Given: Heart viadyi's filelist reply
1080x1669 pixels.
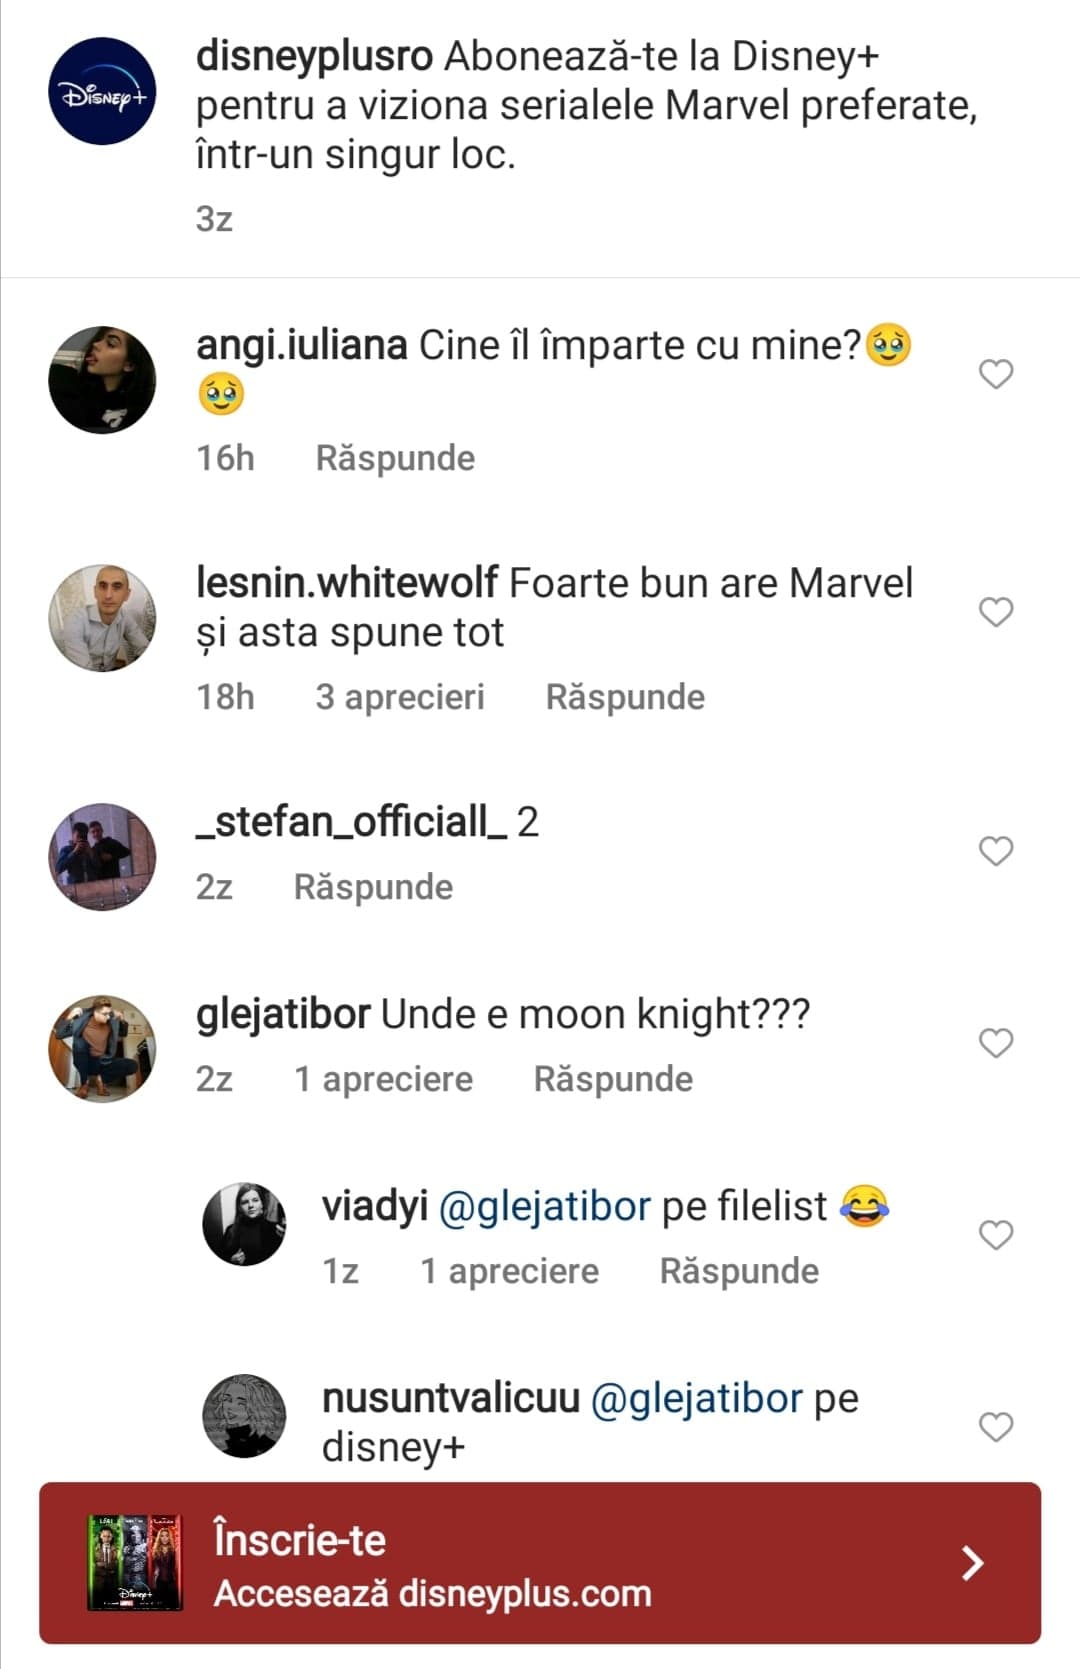Looking at the screenshot, I should tap(995, 1235).
